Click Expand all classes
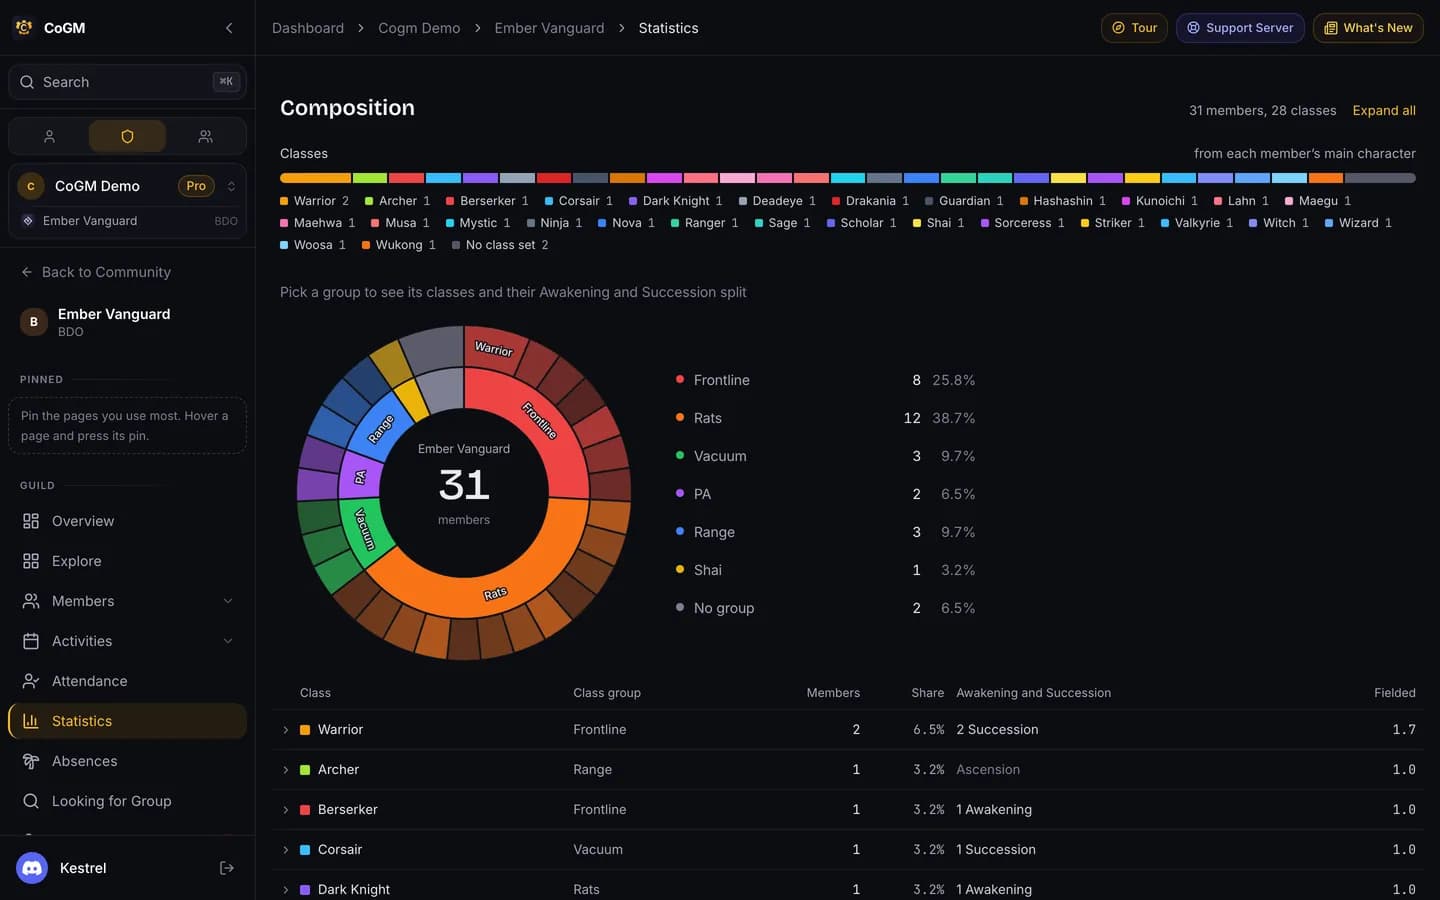This screenshot has width=1440, height=900. pyautogui.click(x=1384, y=111)
